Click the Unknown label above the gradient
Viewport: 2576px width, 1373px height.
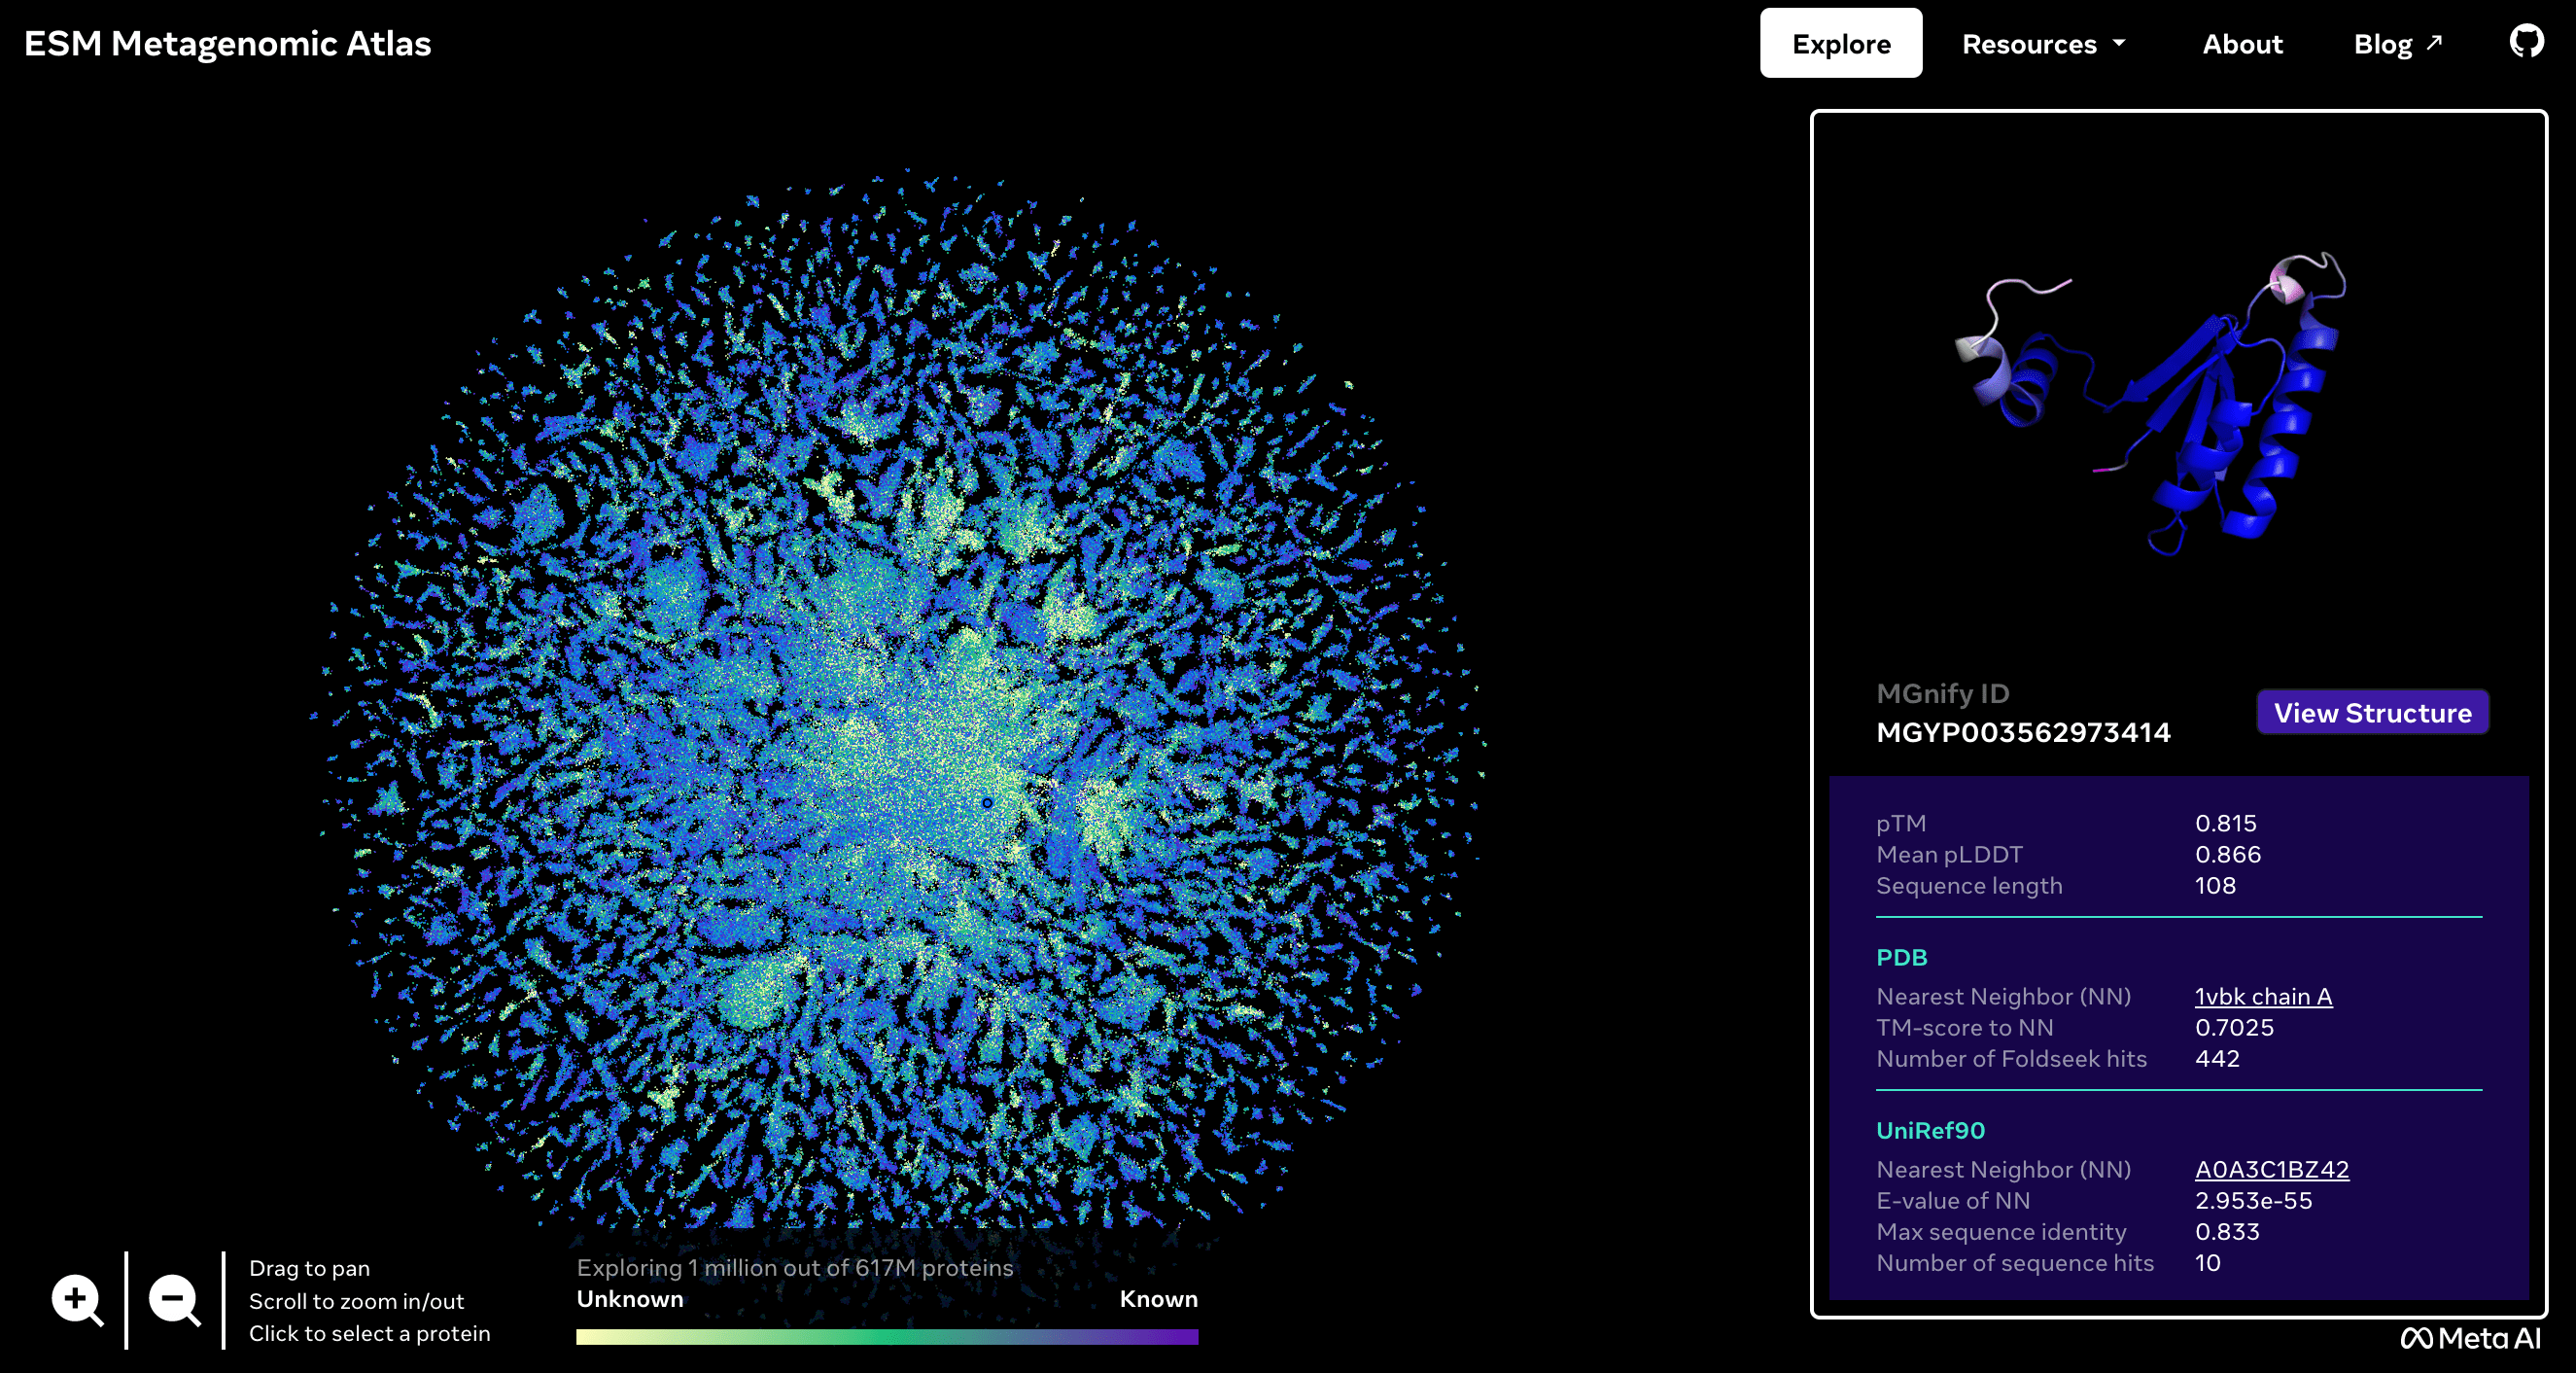630,1299
